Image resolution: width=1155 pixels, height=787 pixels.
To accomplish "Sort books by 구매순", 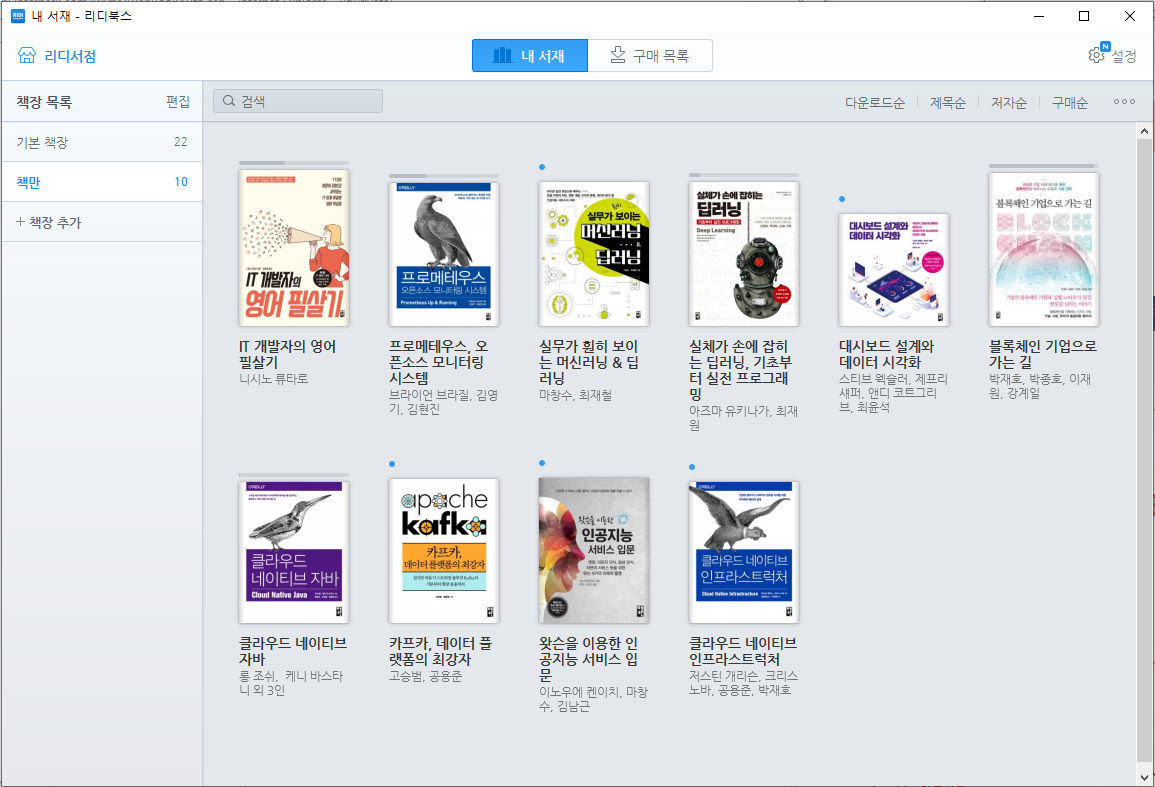I will [1070, 102].
